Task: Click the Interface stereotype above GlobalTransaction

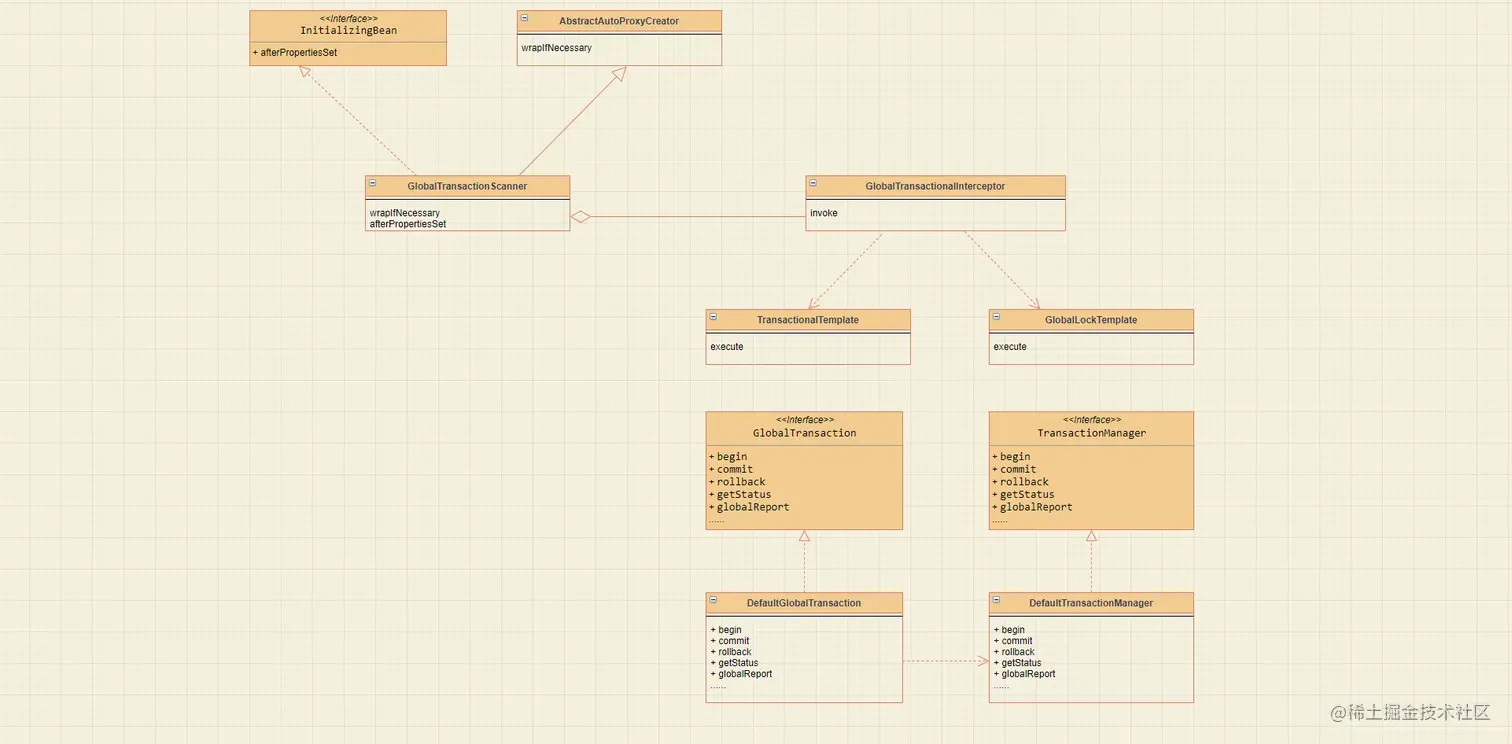Action: [x=805, y=420]
